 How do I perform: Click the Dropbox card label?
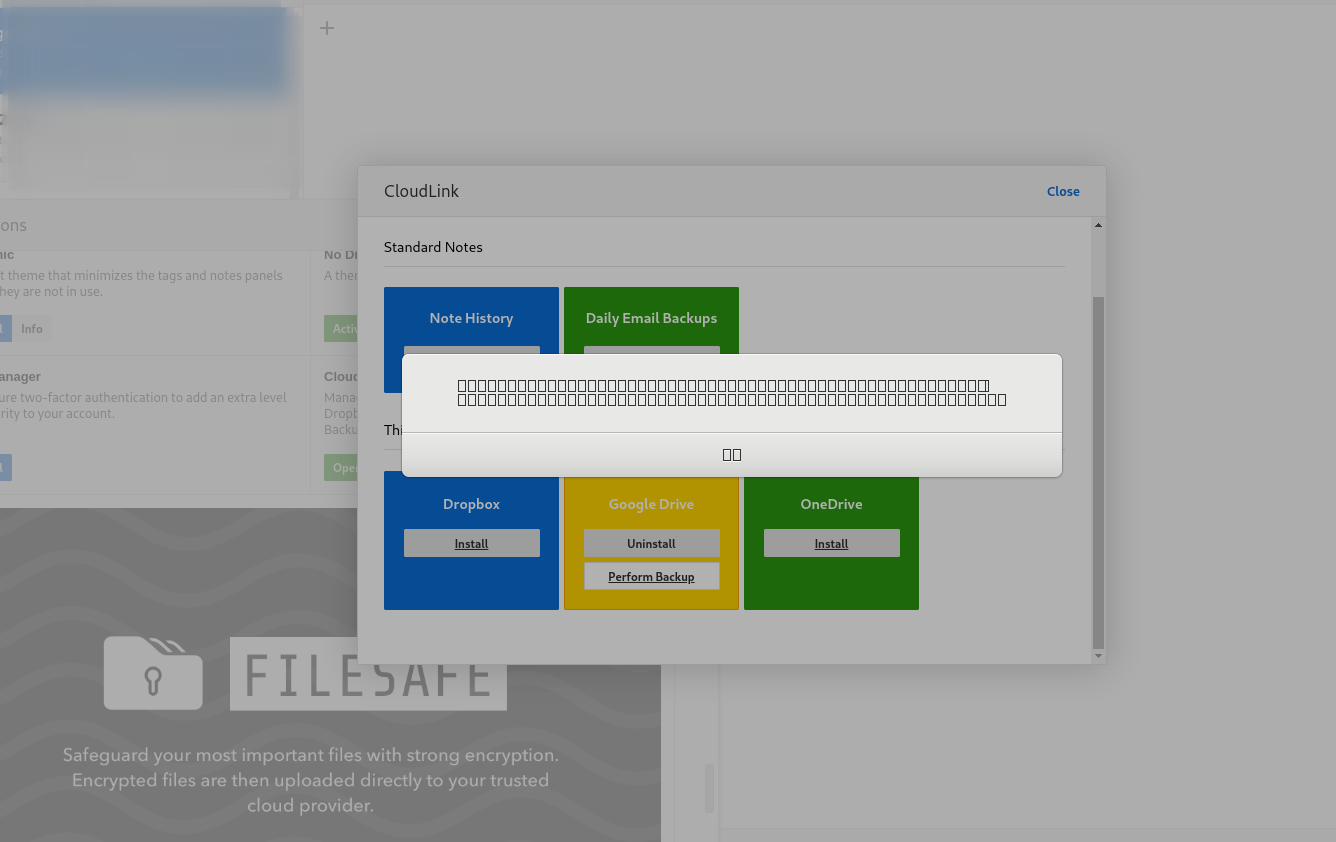coord(472,504)
